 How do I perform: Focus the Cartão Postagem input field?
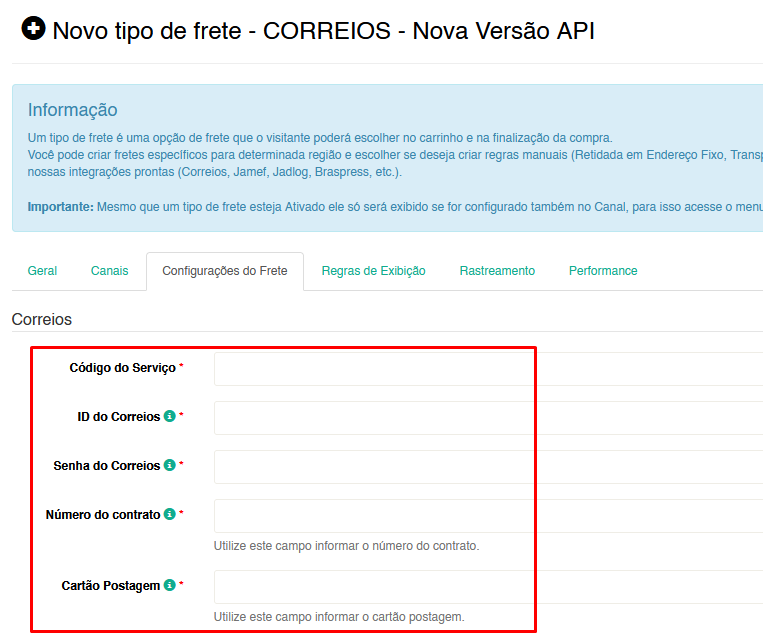488,587
